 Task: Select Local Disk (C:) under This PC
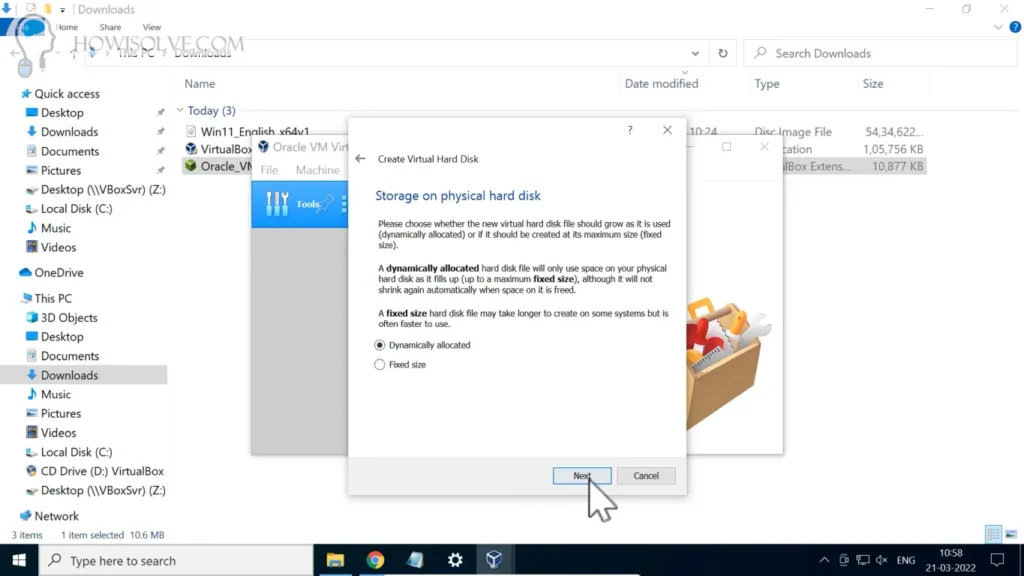(76, 452)
